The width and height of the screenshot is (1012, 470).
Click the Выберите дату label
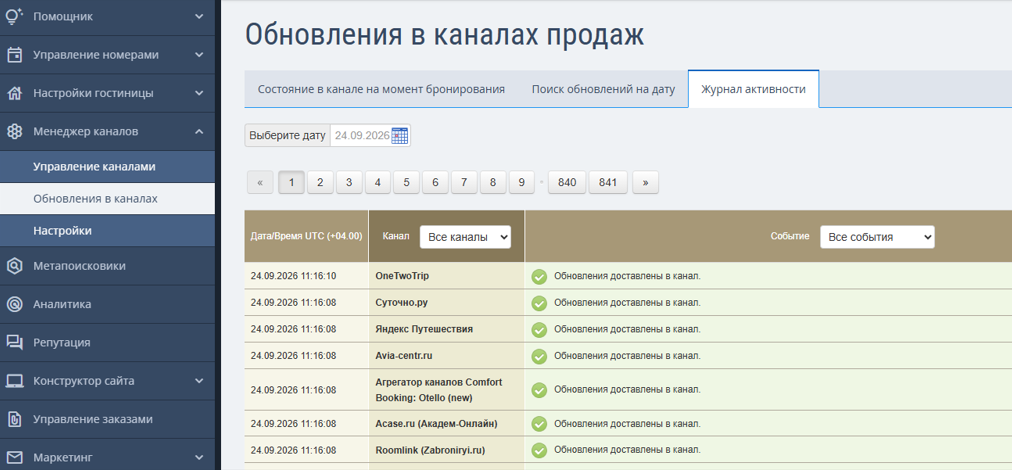287,136
